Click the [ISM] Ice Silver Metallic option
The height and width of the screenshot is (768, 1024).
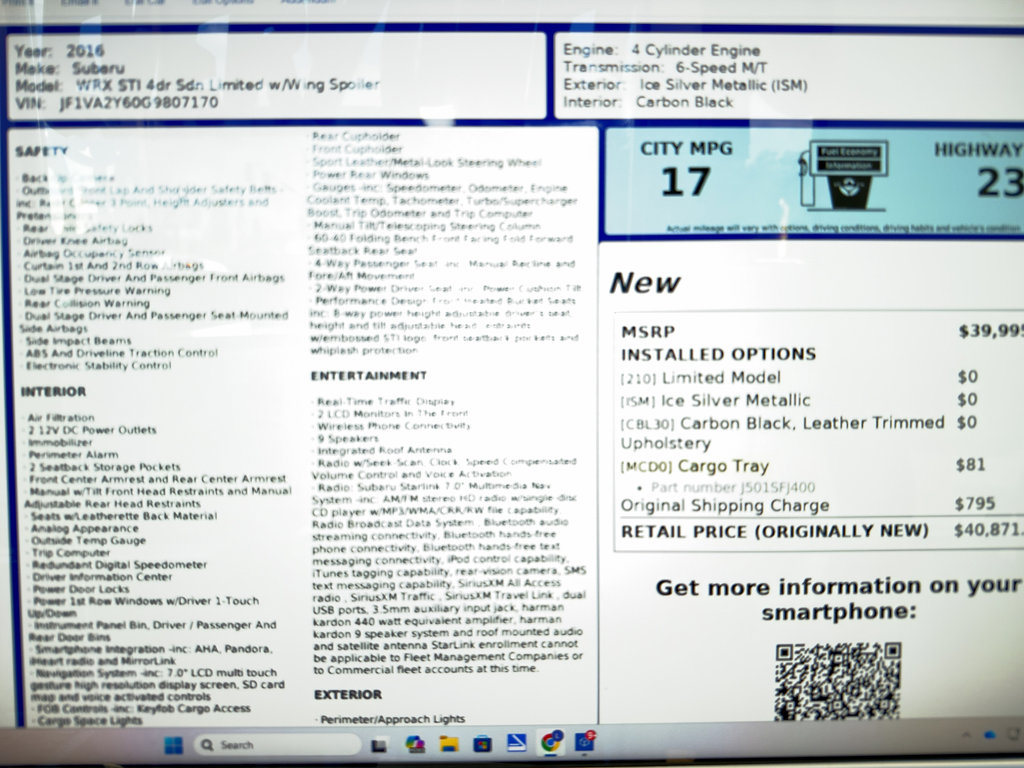coord(715,400)
